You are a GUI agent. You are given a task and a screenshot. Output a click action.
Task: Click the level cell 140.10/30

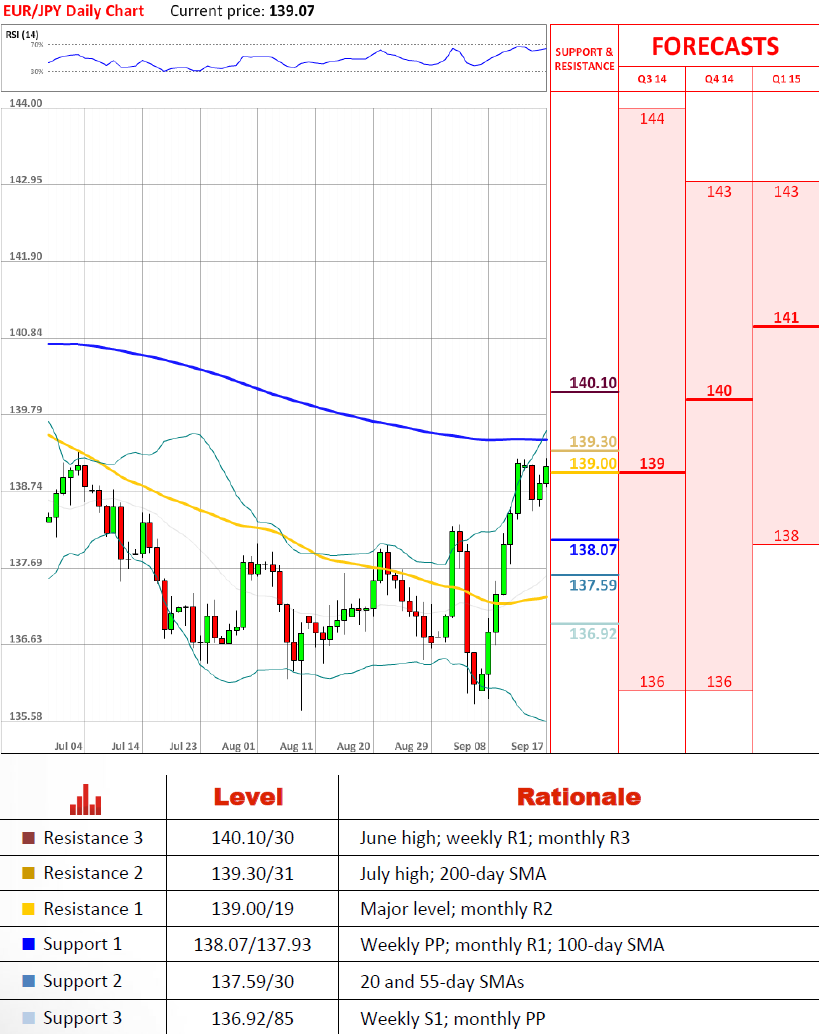pos(253,838)
